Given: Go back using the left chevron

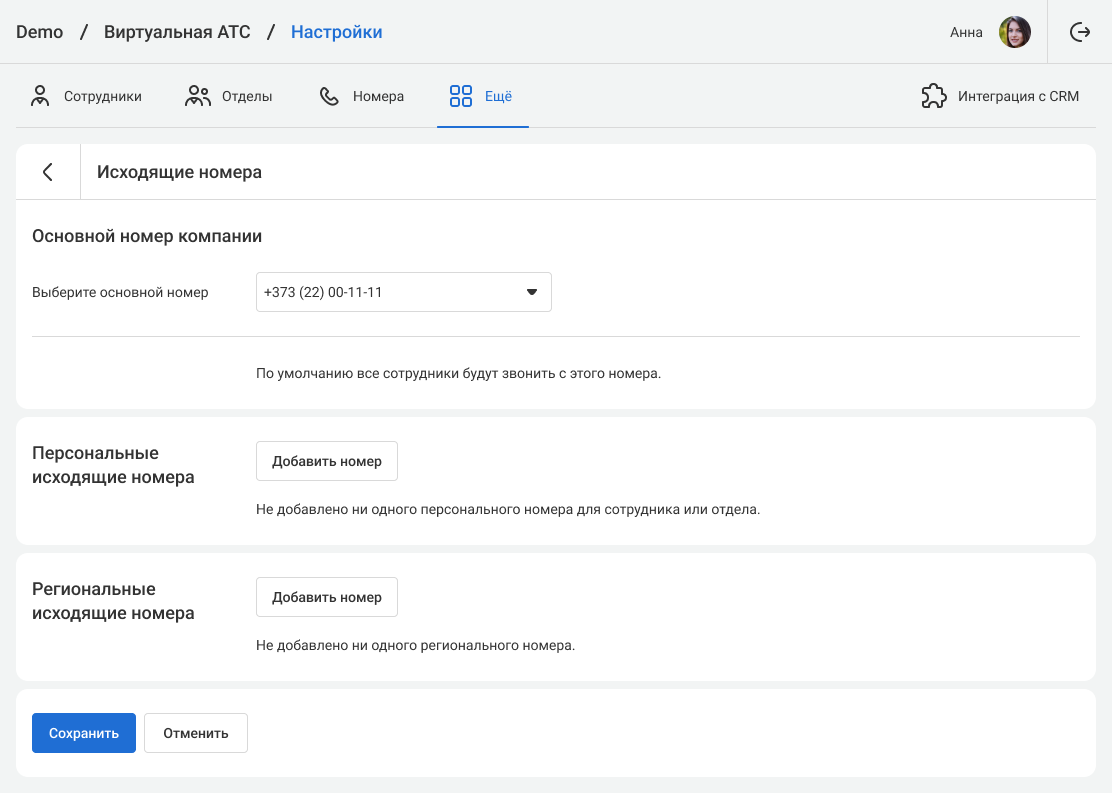Looking at the screenshot, I should pyautogui.click(x=48, y=172).
